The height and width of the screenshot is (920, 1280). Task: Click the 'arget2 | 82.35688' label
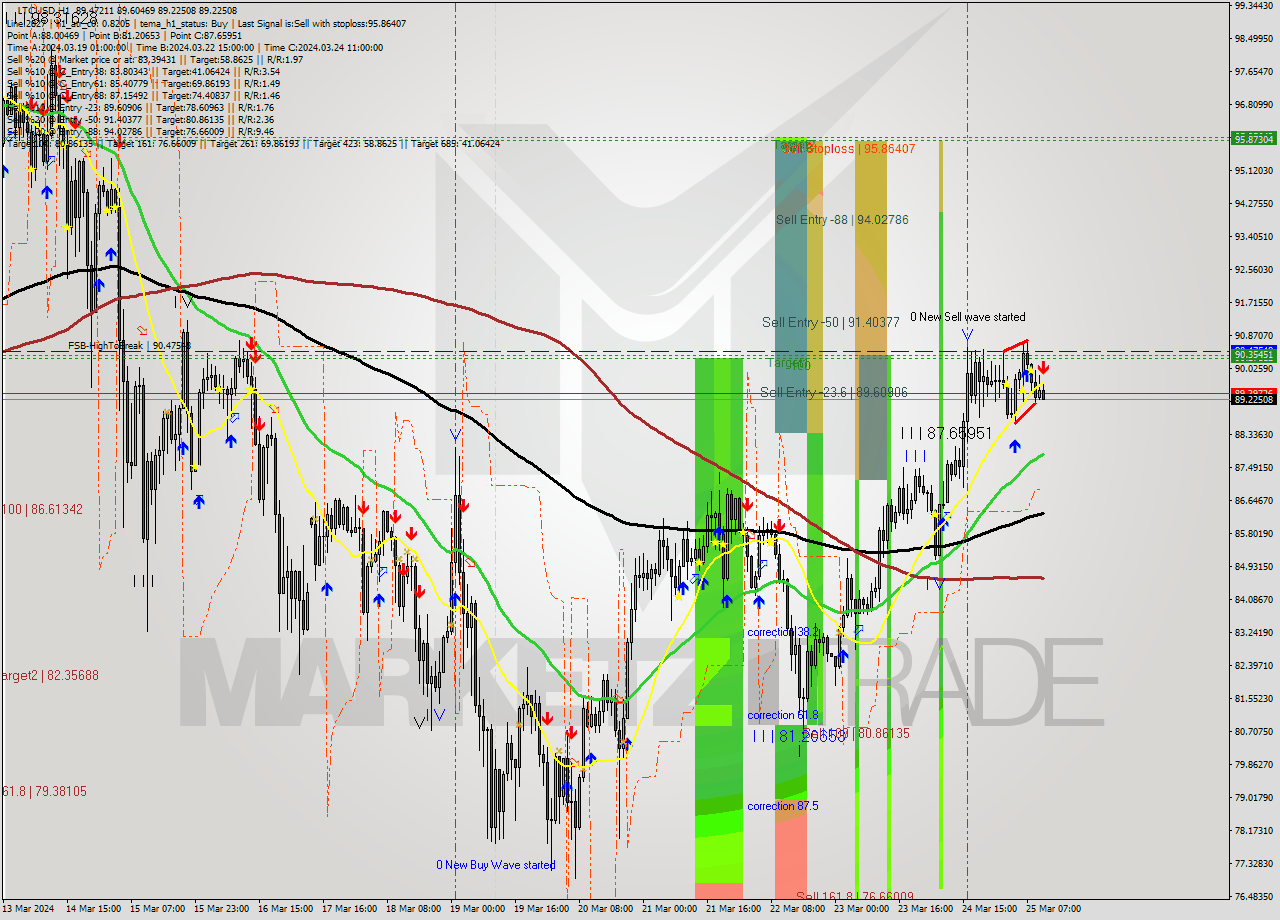click(x=50, y=675)
